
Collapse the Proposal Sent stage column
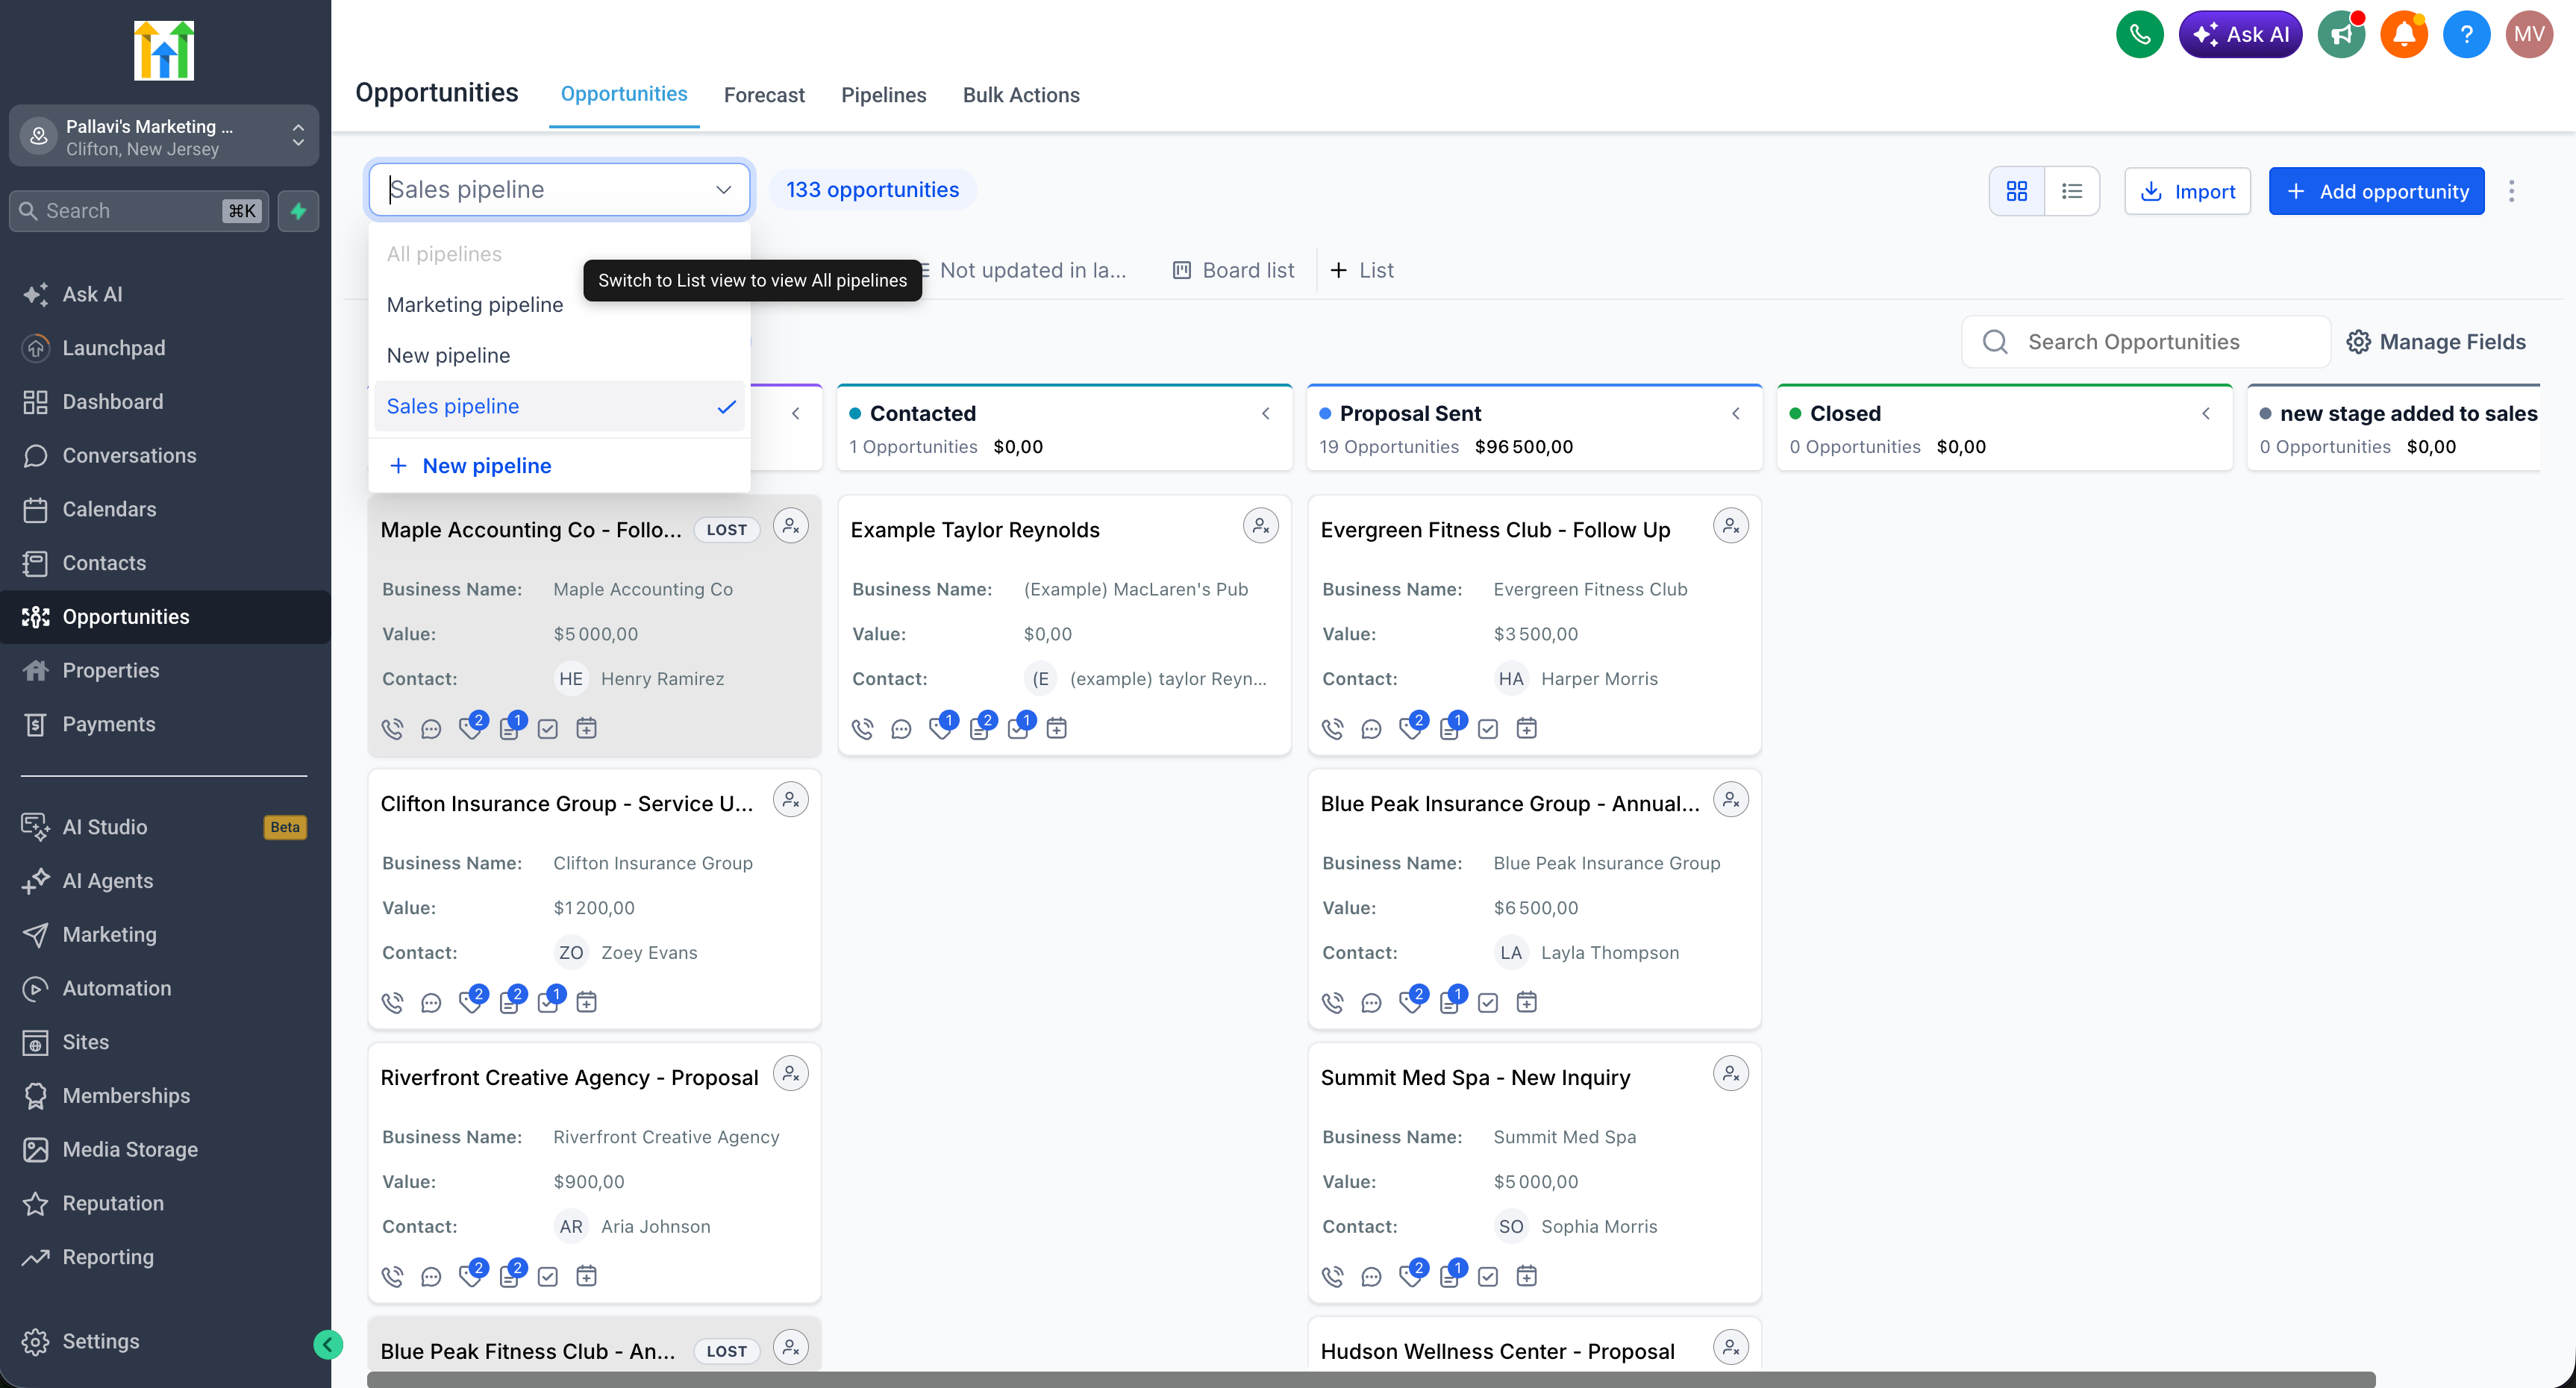[x=1735, y=413]
